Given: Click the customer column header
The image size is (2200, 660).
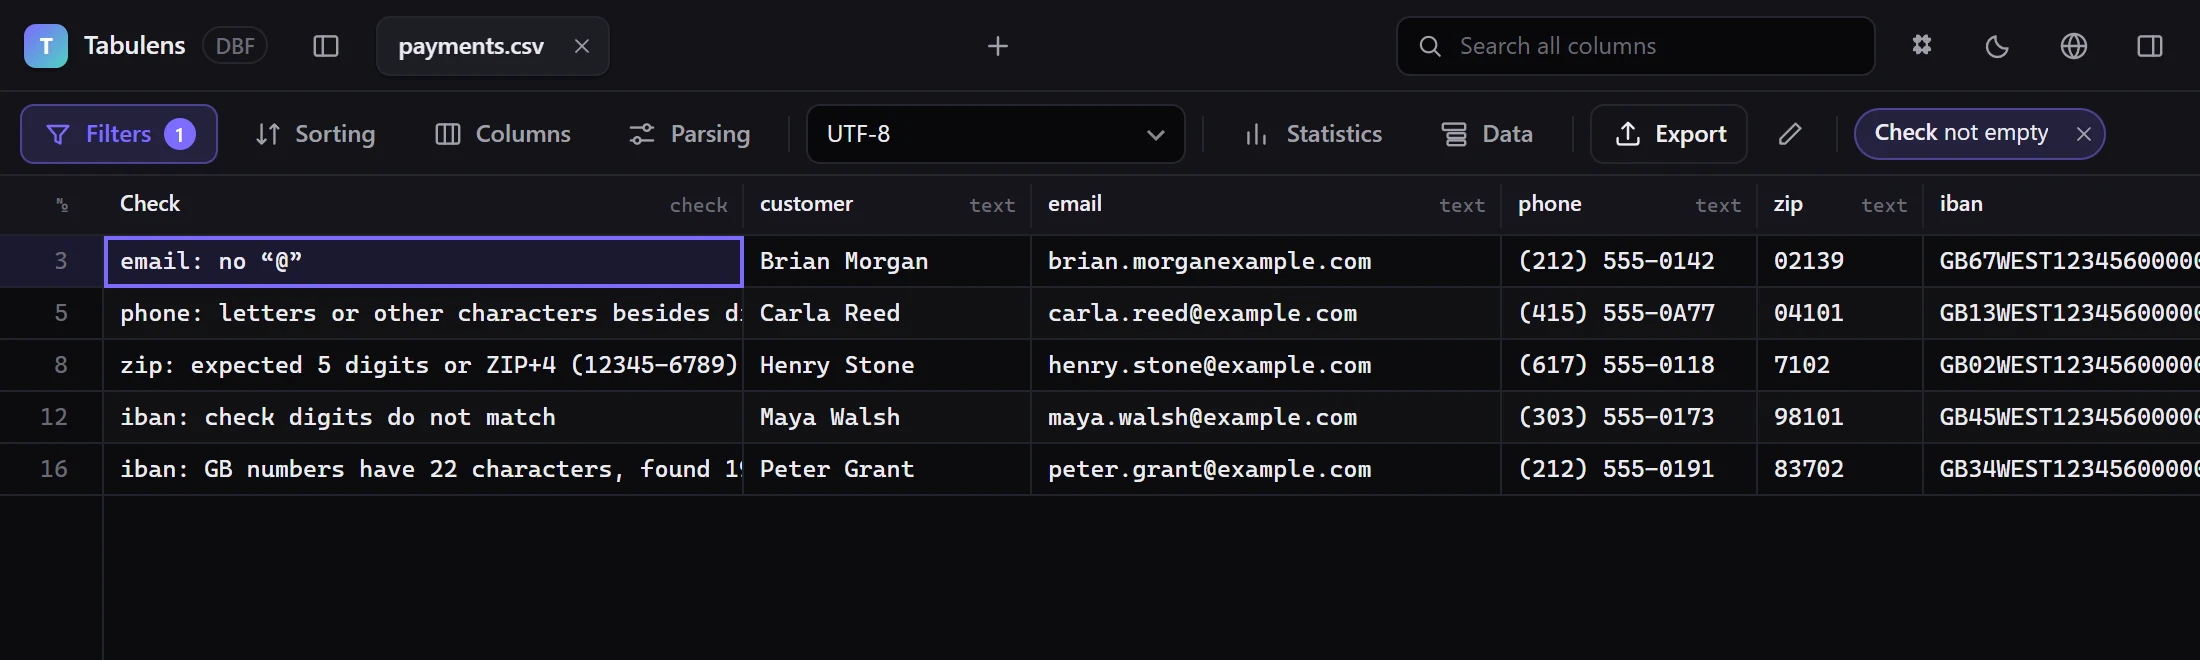Looking at the screenshot, I should [887, 205].
